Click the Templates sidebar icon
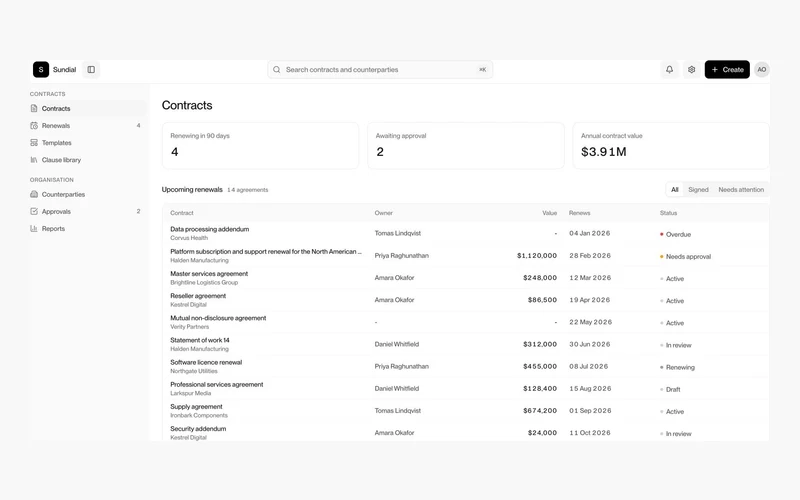This screenshot has width=800, height=500. click(x=34, y=143)
